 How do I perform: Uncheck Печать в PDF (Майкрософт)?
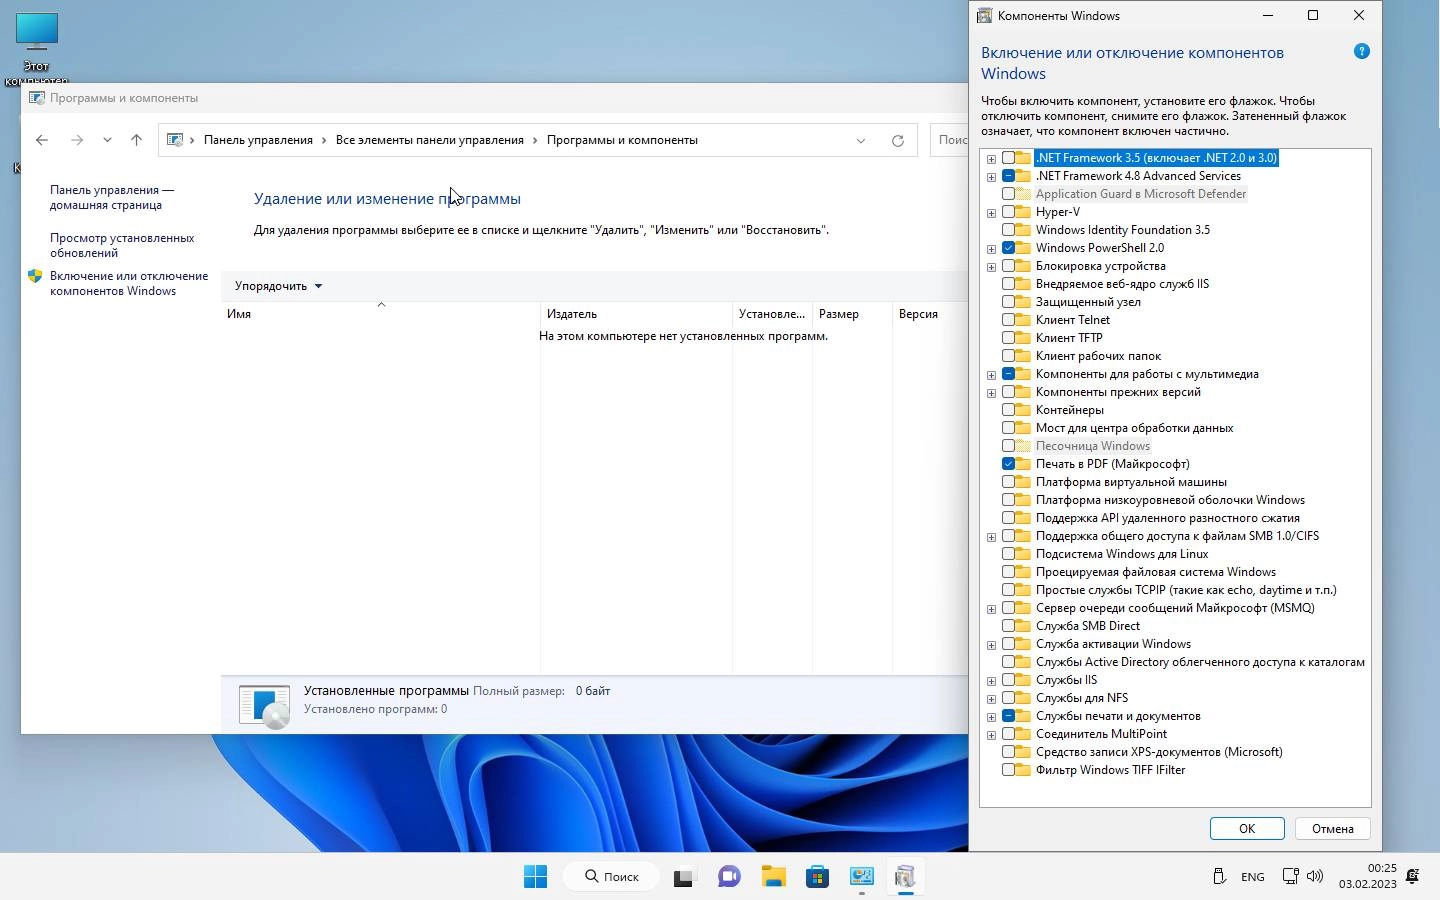pyautogui.click(x=1008, y=464)
